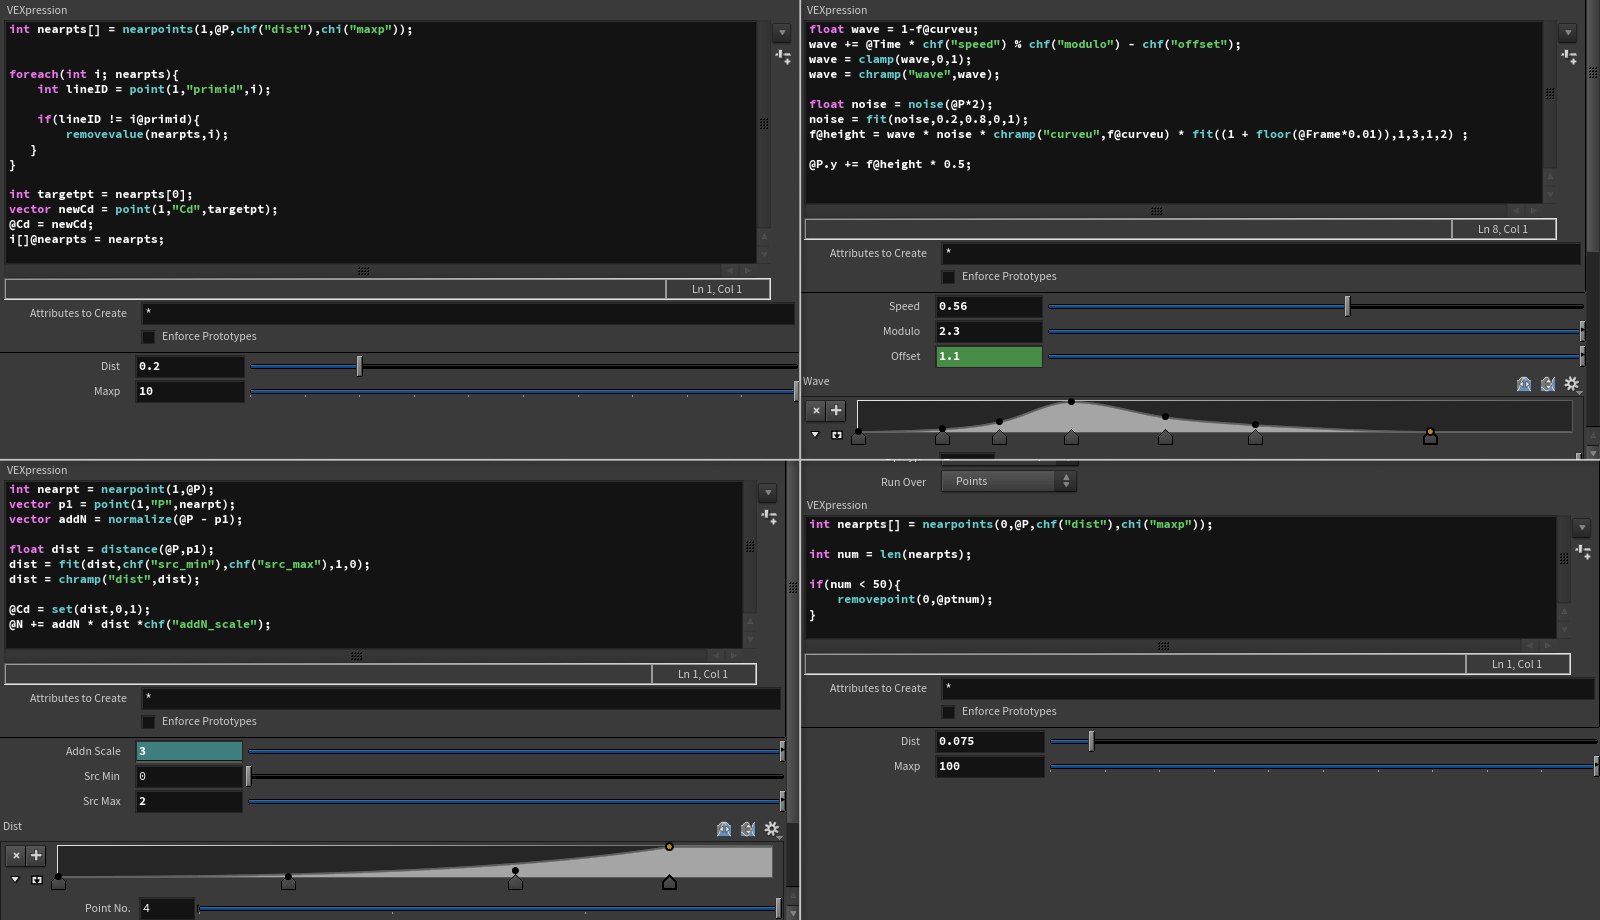Toggle Enforce Prototypes under the wave code

tap(949, 277)
